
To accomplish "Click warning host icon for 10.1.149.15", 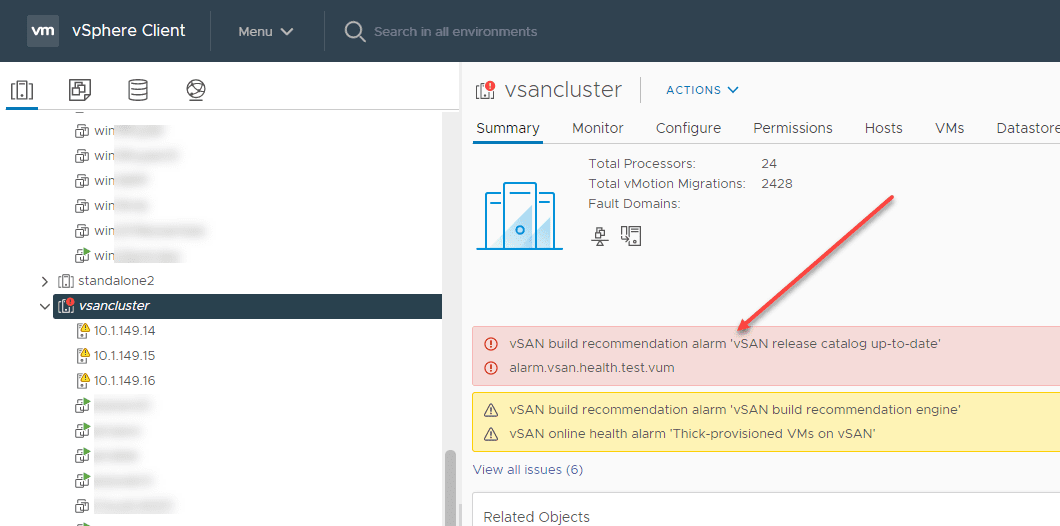I will click(x=82, y=356).
